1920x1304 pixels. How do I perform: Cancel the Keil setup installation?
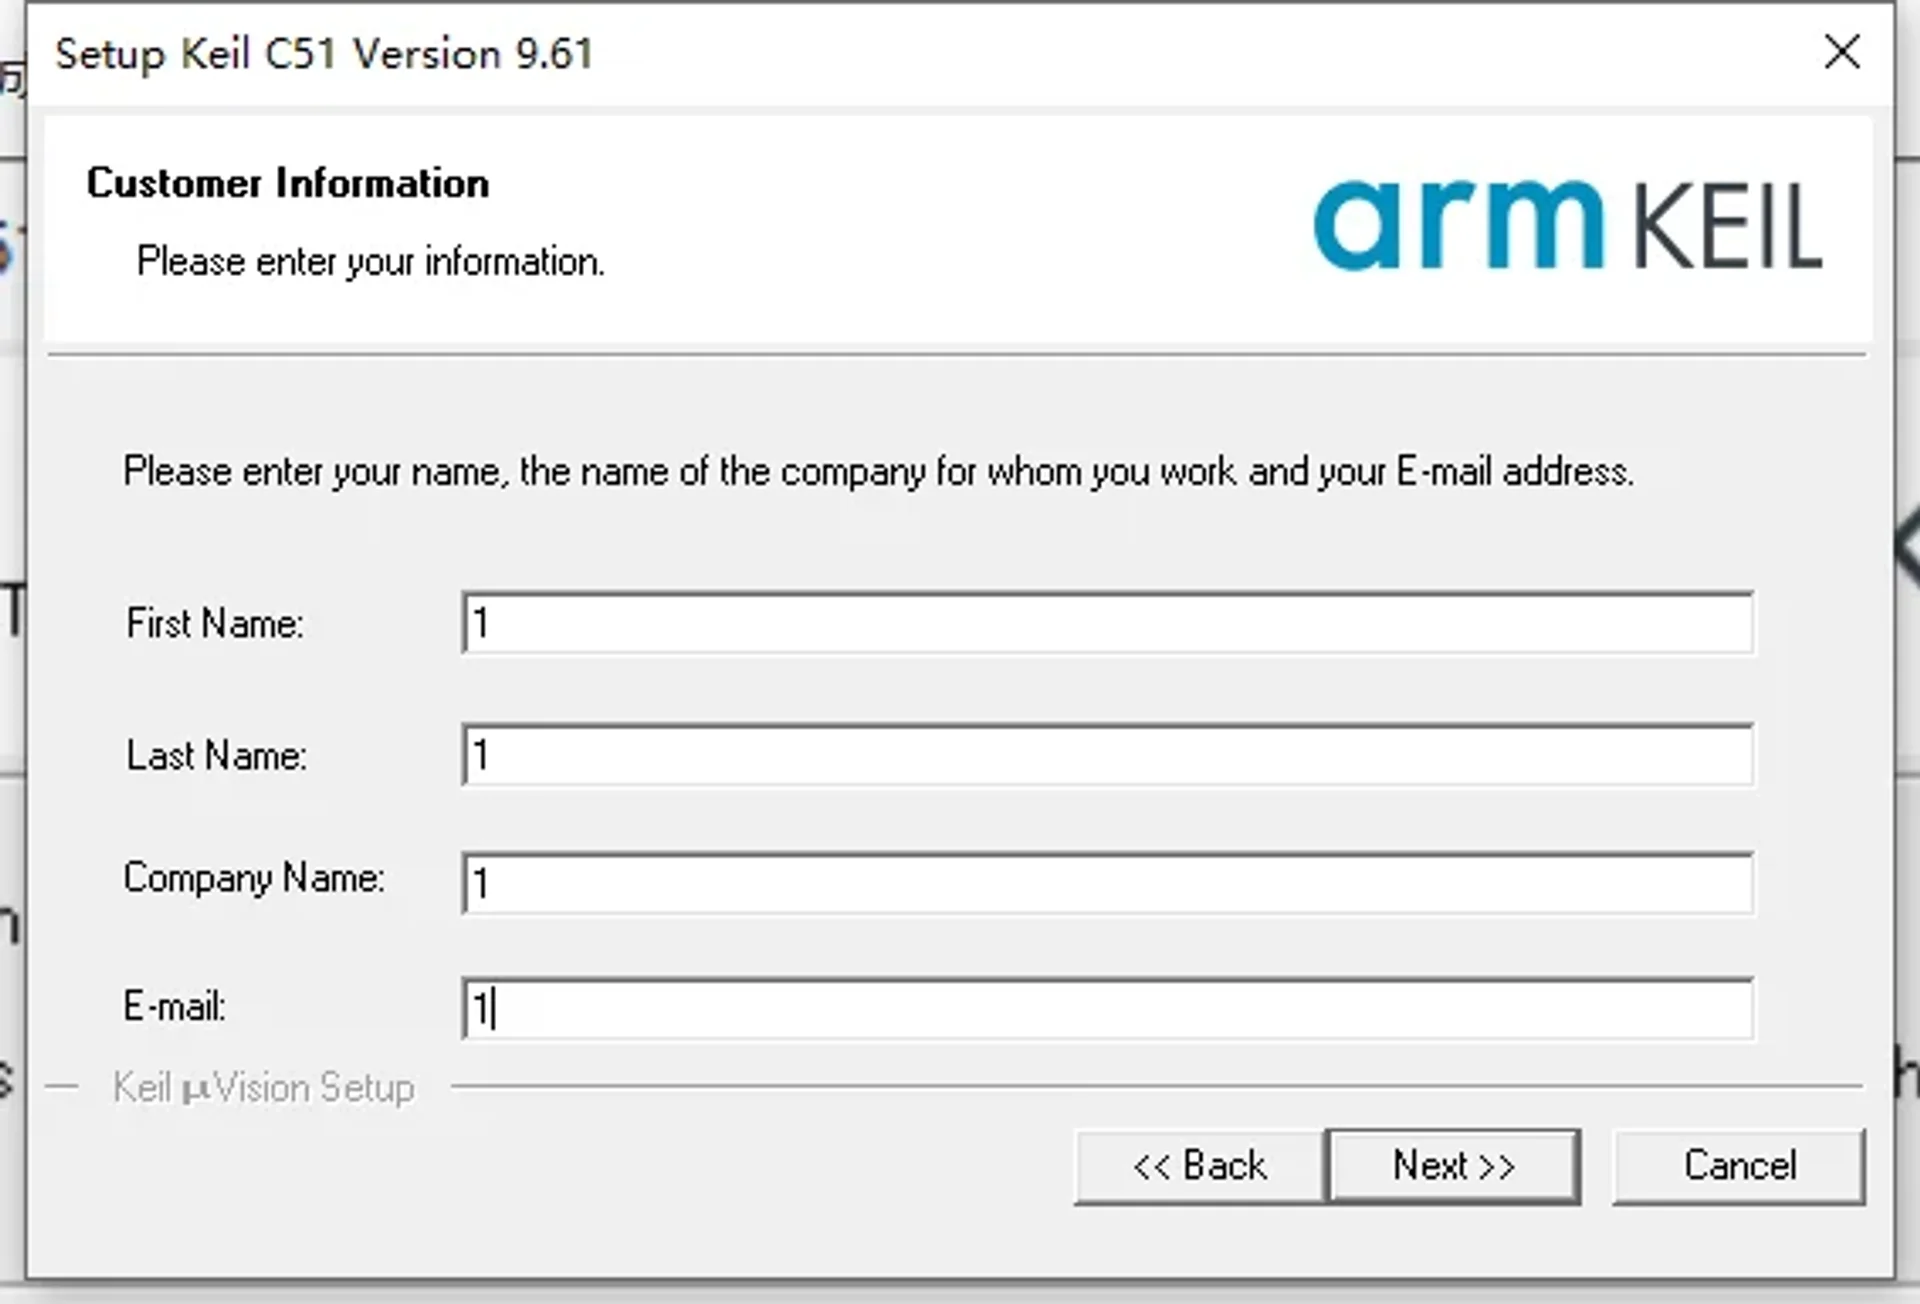[1738, 1166]
